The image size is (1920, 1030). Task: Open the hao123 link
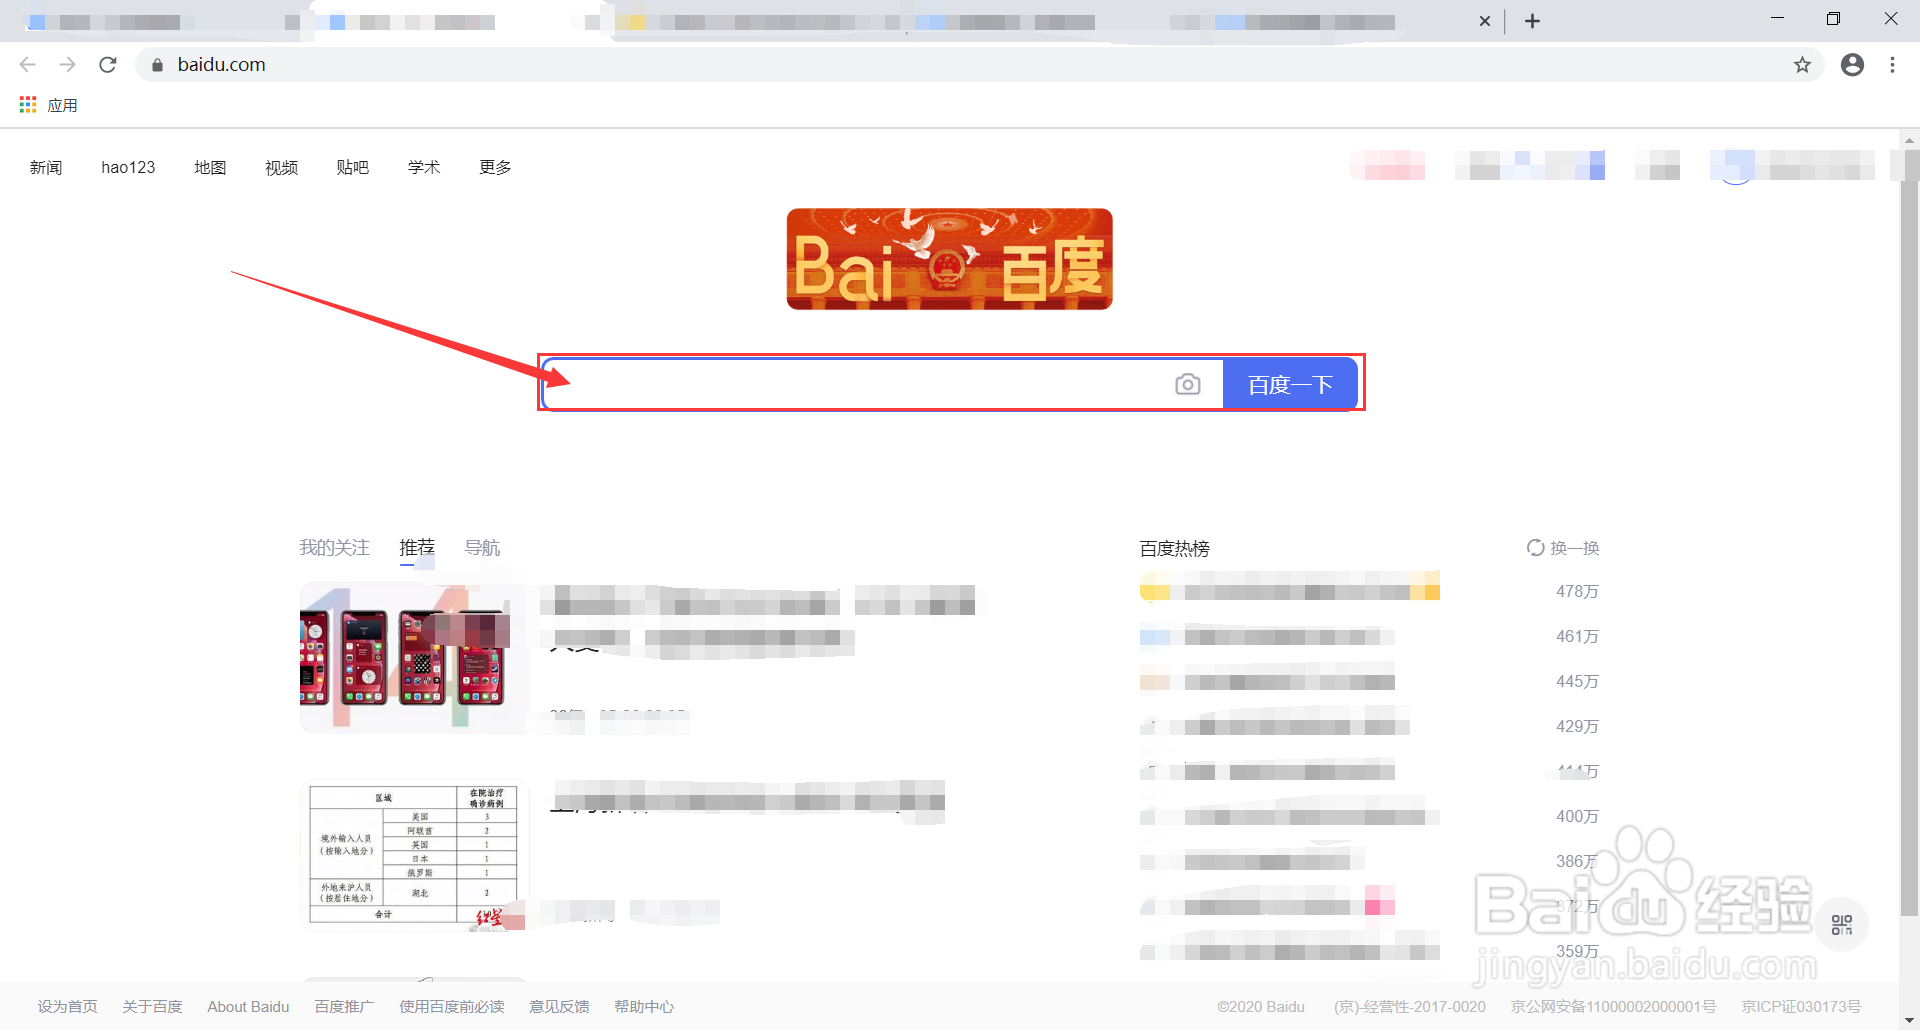(128, 167)
